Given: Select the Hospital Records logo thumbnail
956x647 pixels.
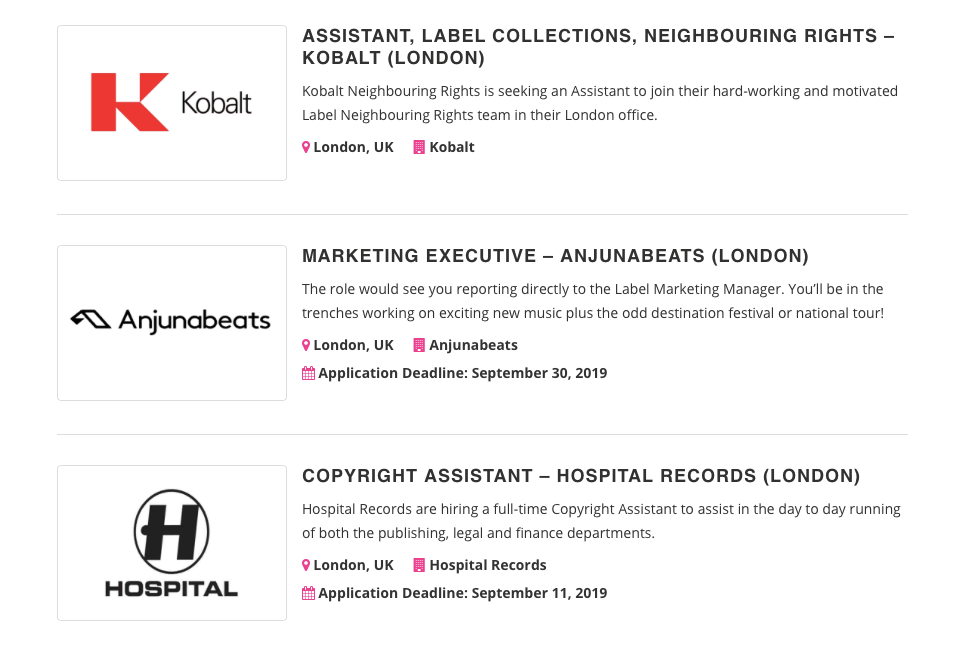Looking at the screenshot, I should point(172,543).
